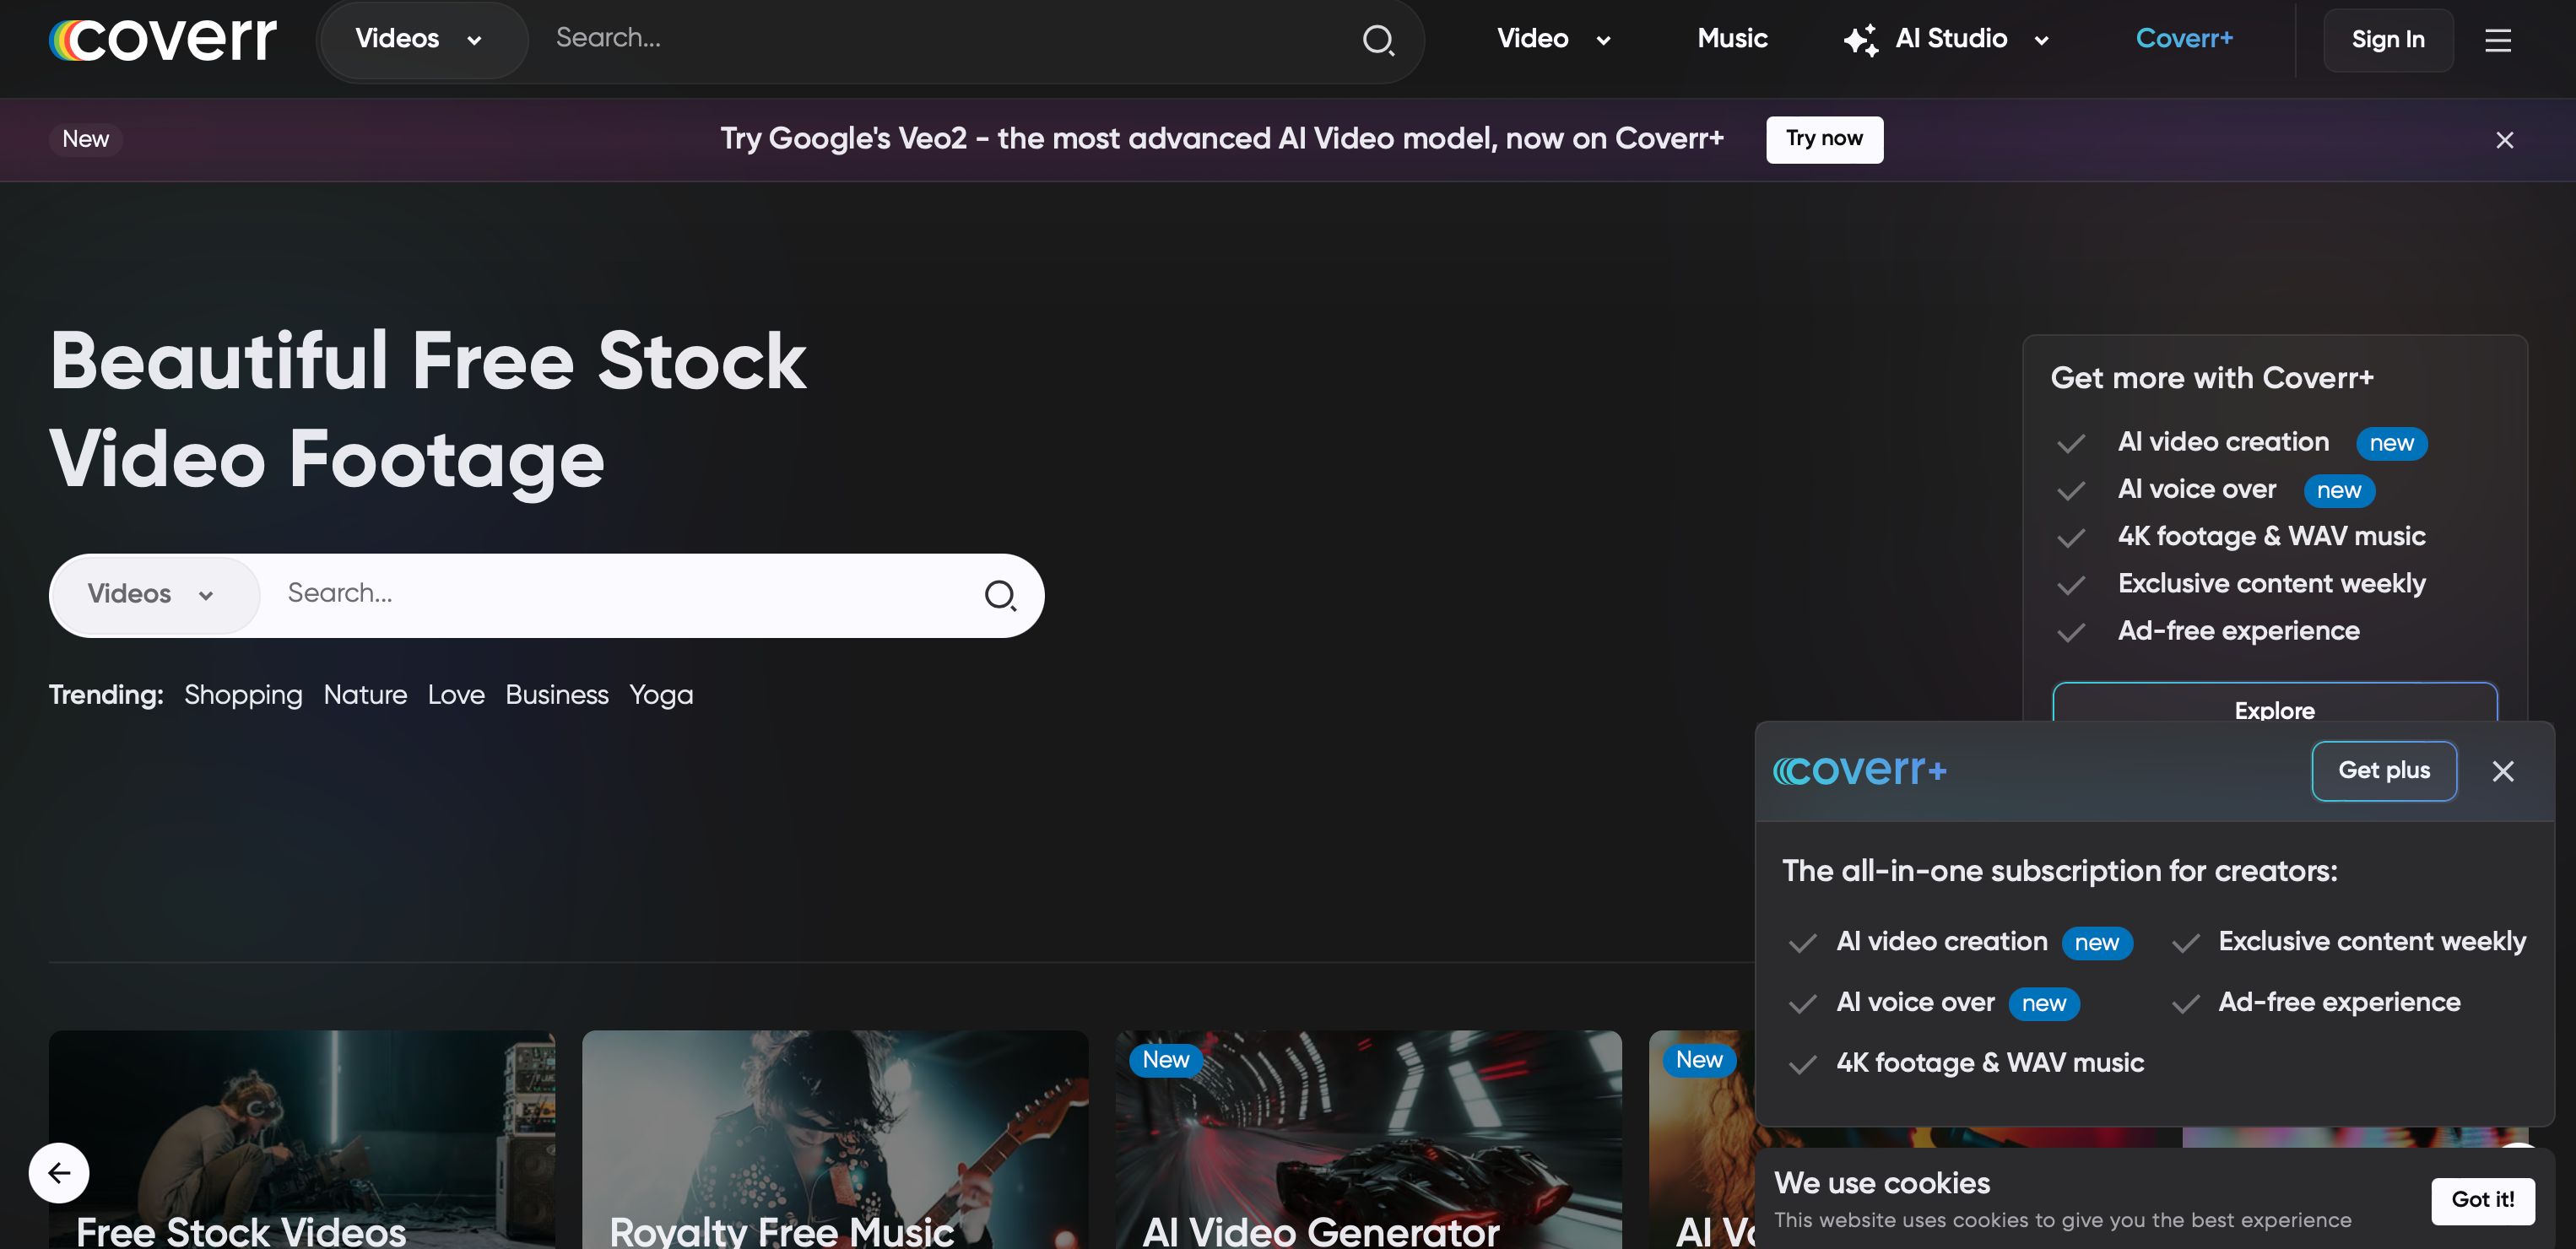Click the AI Studio sparkle icon
This screenshot has width=2576, height=1249.
pos(1860,40)
